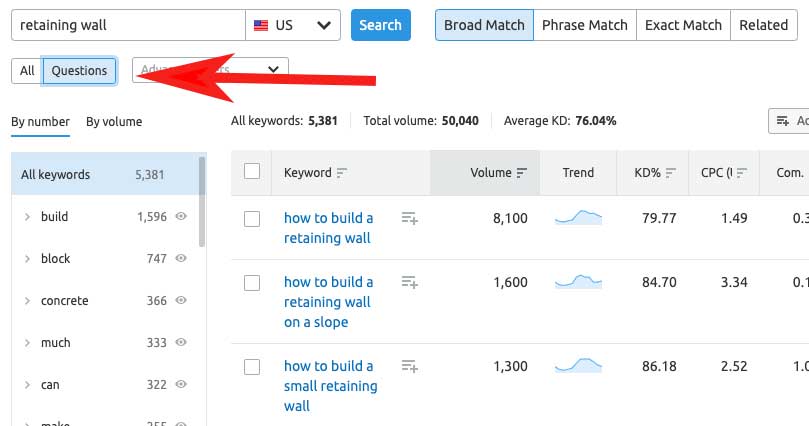View trend sparkline for the 8,100 volume keyword
809x426 pixels.
[x=578, y=217]
